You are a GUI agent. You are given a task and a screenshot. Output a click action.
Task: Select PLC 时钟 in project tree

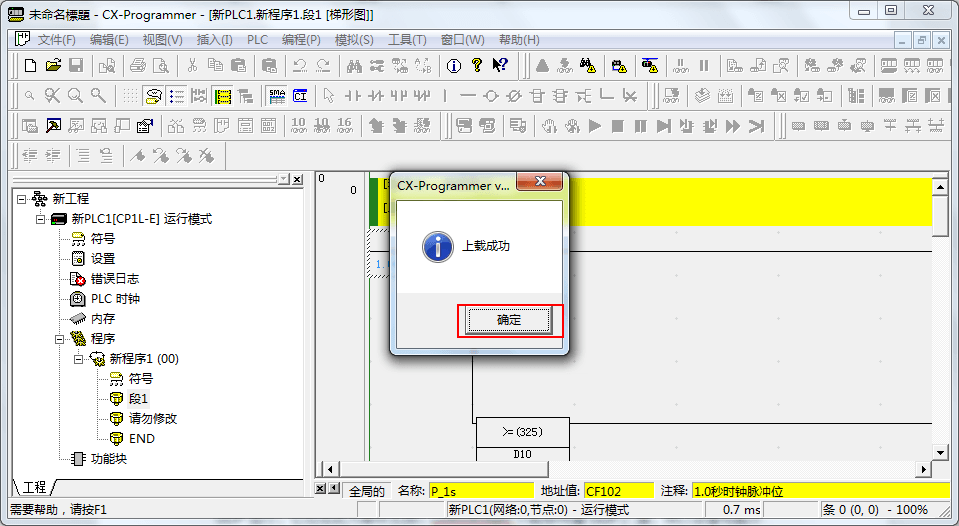[x=115, y=299]
